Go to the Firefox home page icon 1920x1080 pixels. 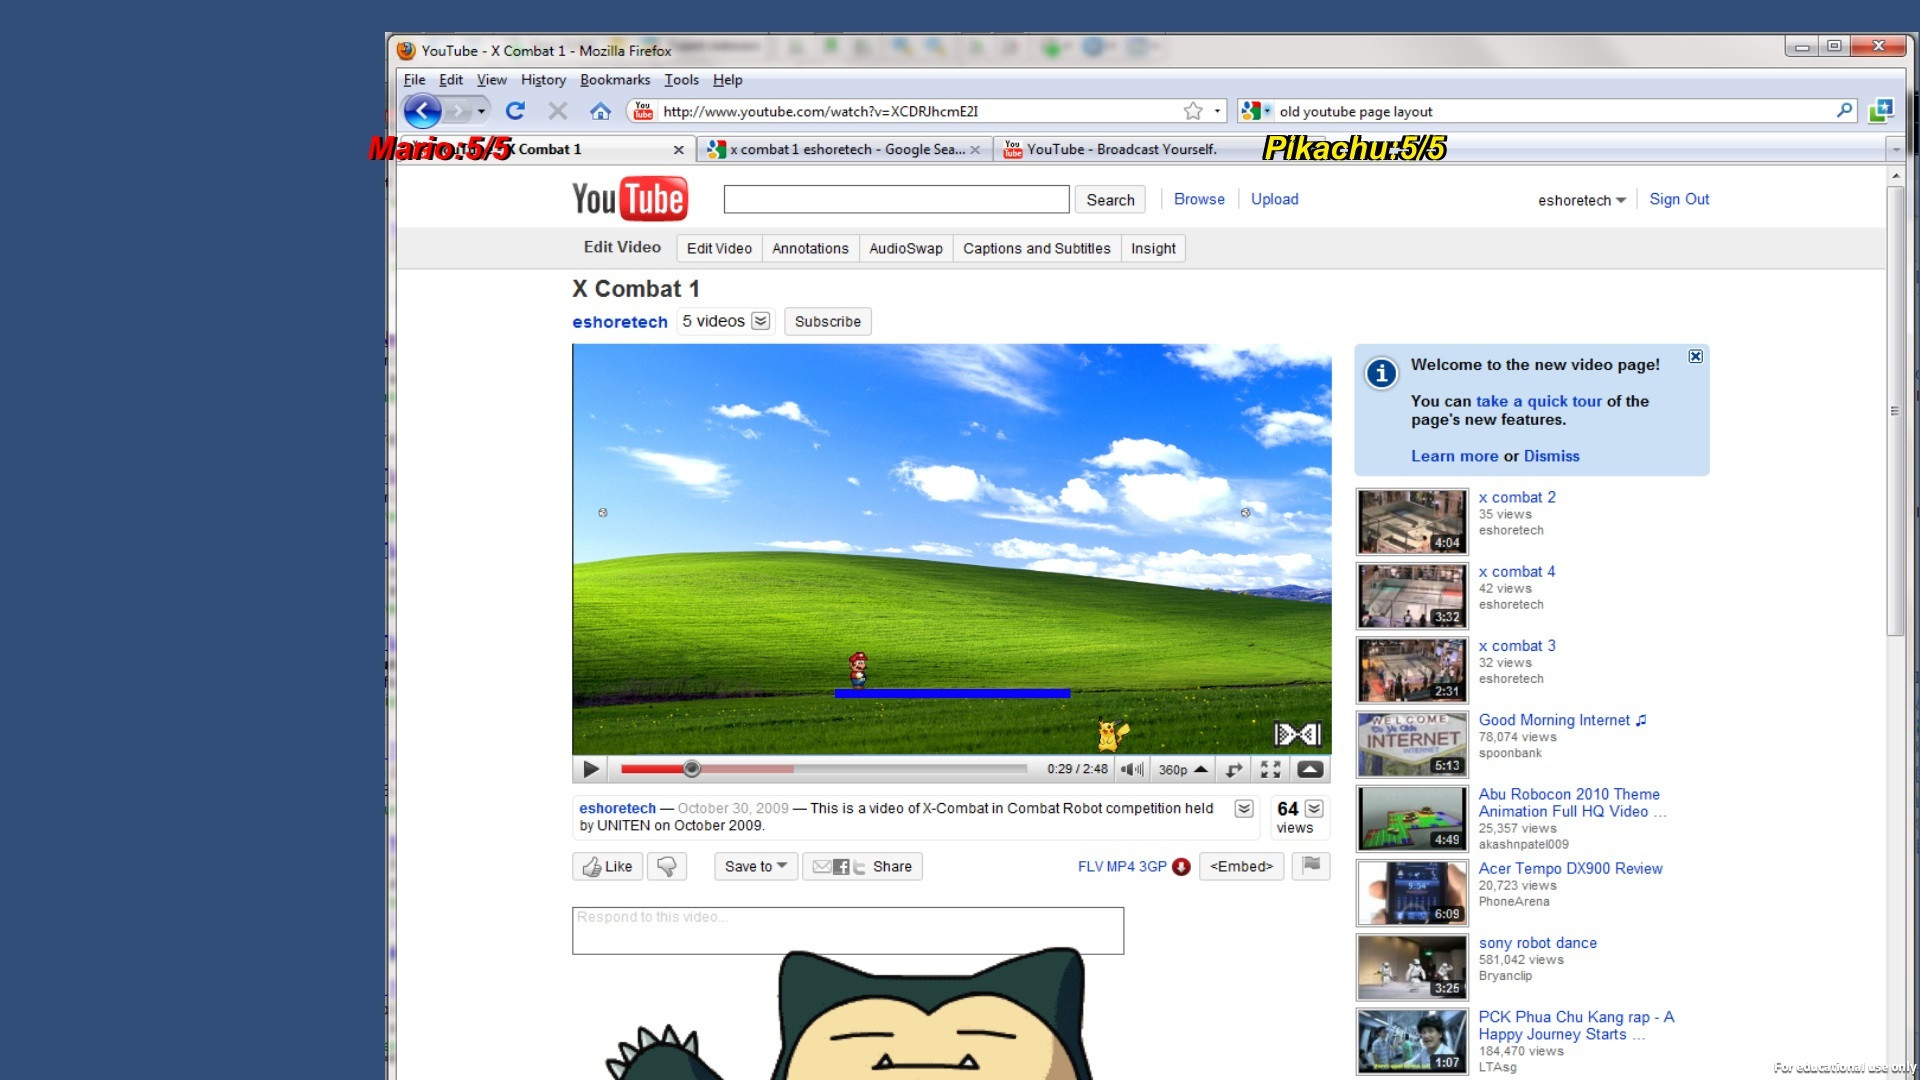(600, 111)
